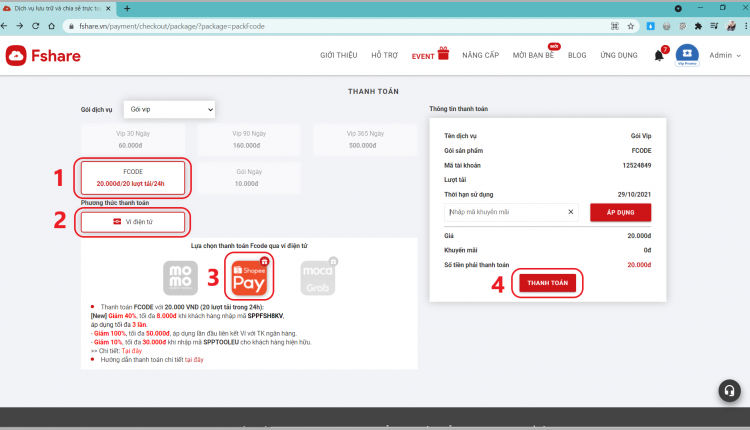Choose the Gói Ngày 10.000đ package

coord(249,177)
